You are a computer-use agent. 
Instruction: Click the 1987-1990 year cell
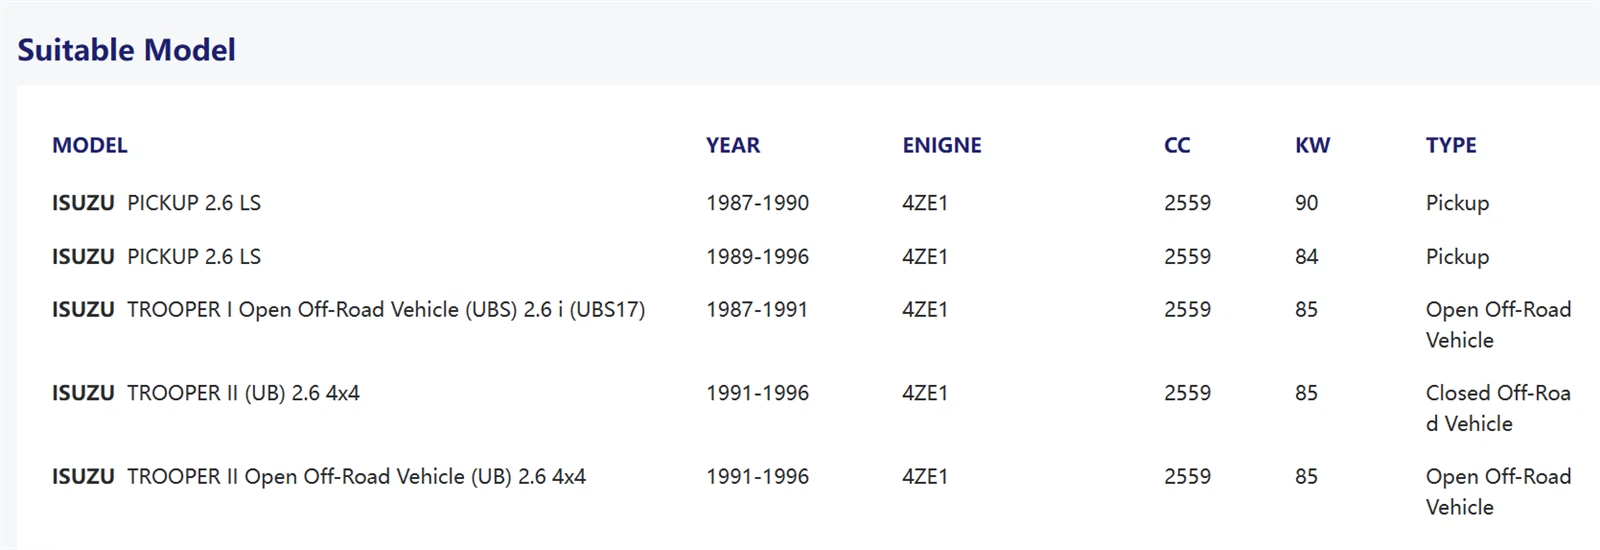[757, 203]
